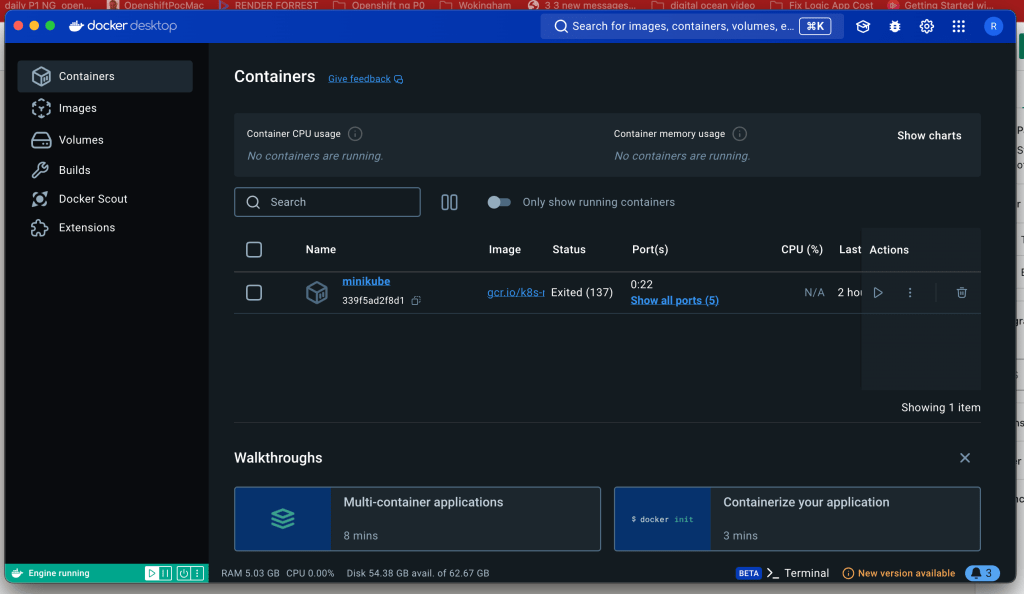Open the minikube container link
Screen dimensions: 1024x594
(366, 281)
